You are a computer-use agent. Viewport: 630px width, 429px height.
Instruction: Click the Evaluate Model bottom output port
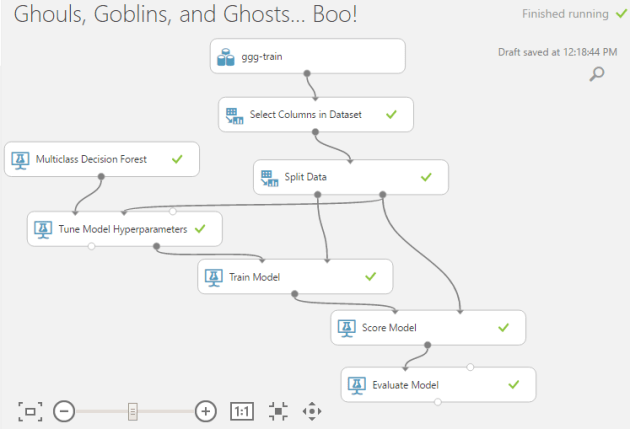coord(438,402)
